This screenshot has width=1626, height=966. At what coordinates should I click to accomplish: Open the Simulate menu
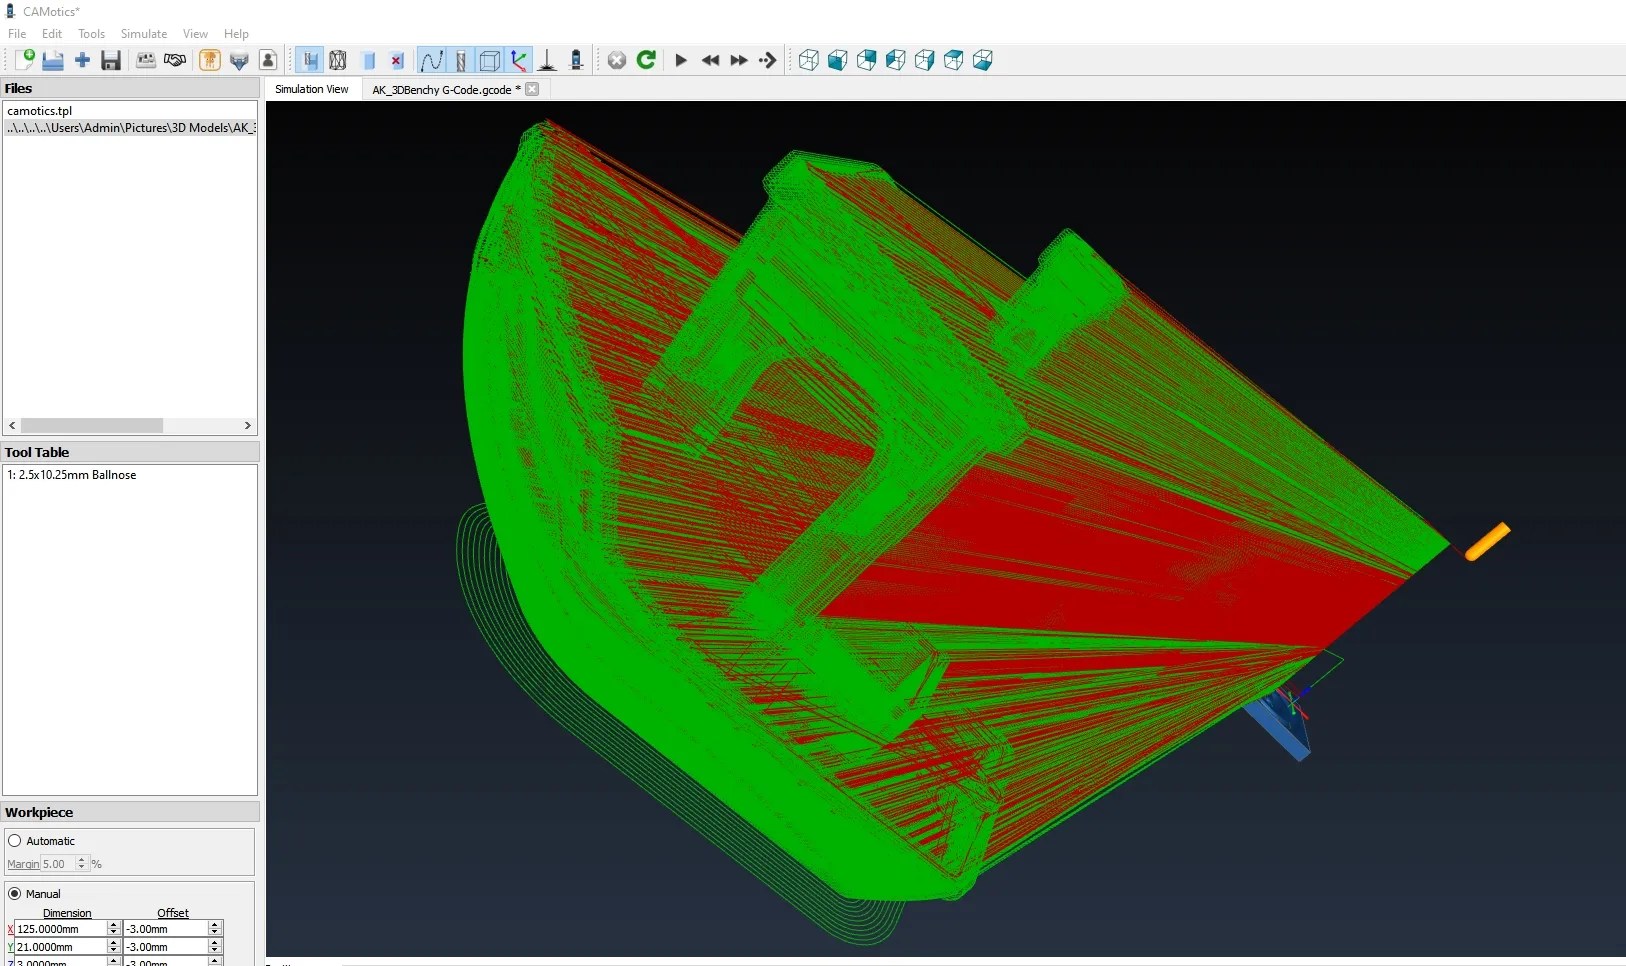pos(143,33)
